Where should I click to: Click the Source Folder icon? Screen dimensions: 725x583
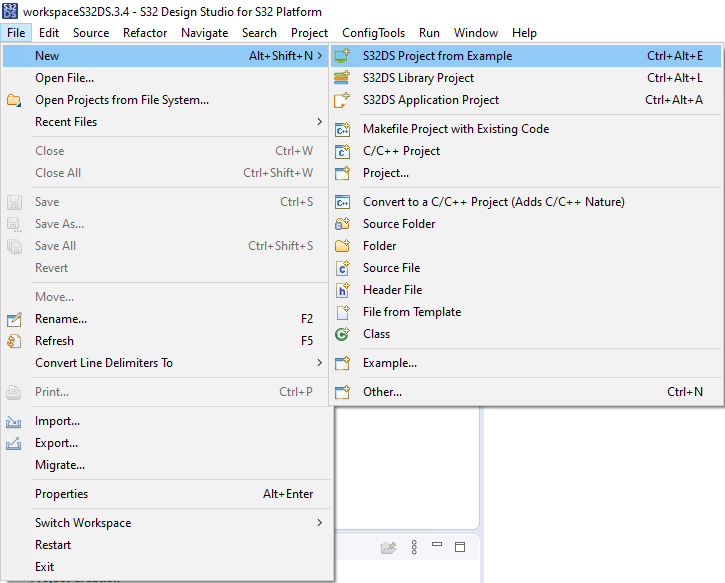[342, 224]
